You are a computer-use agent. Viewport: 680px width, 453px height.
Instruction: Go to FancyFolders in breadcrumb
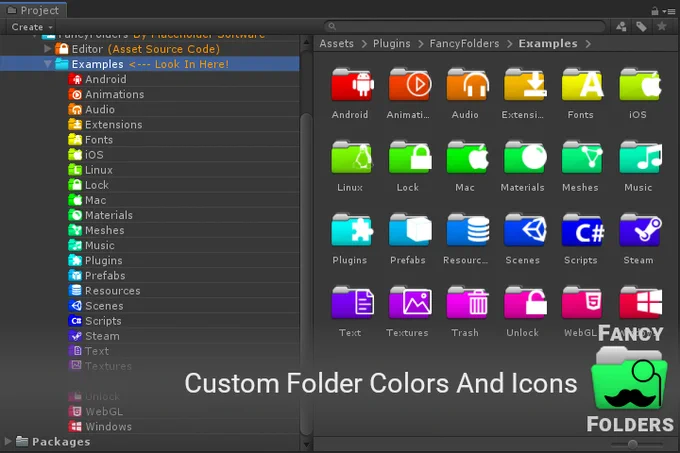click(464, 43)
